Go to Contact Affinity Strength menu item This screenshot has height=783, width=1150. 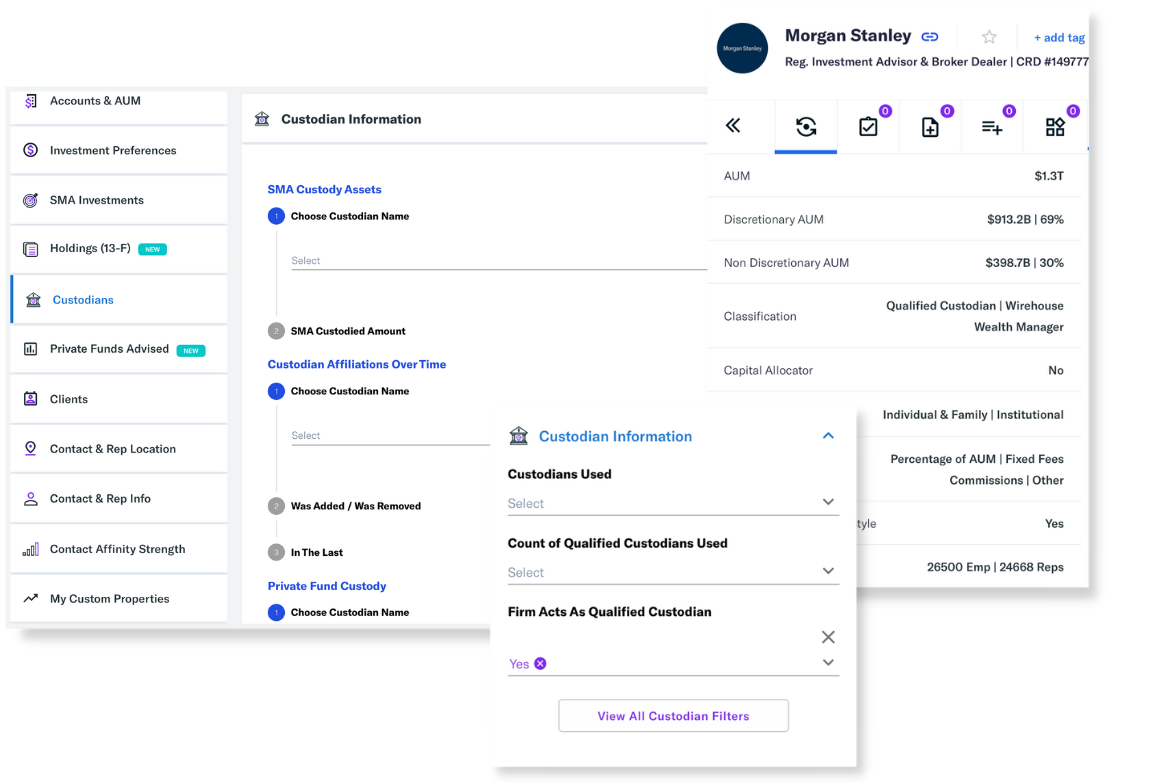coord(119,549)
